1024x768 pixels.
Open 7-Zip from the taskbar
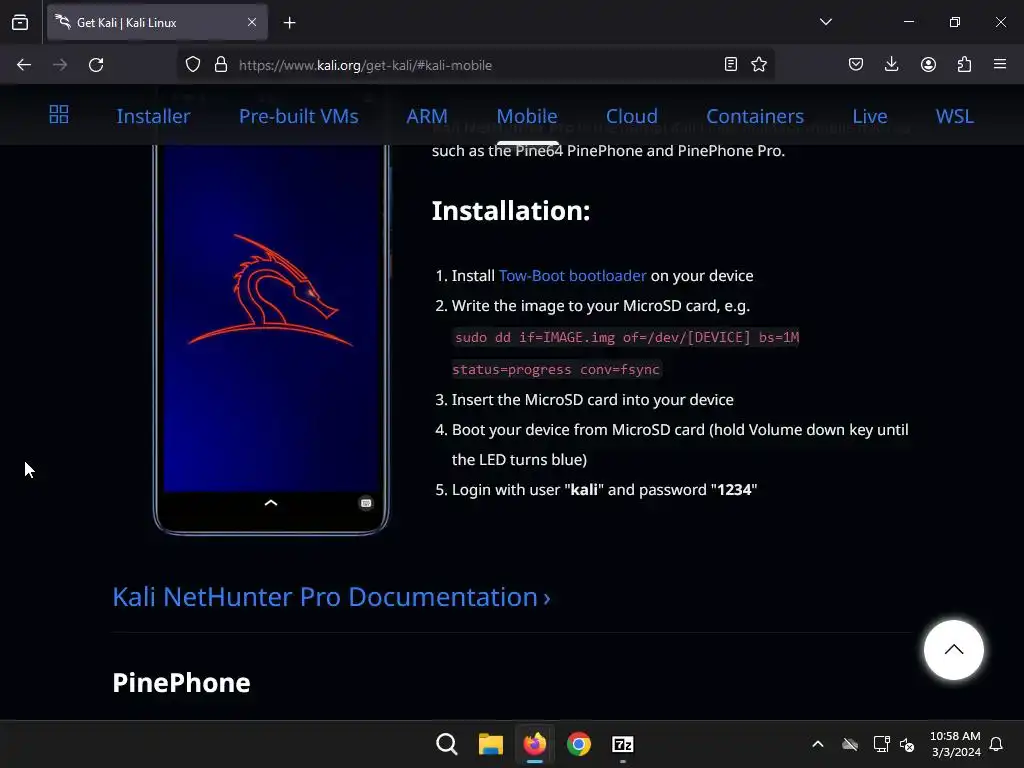click(x=622, y=744)
